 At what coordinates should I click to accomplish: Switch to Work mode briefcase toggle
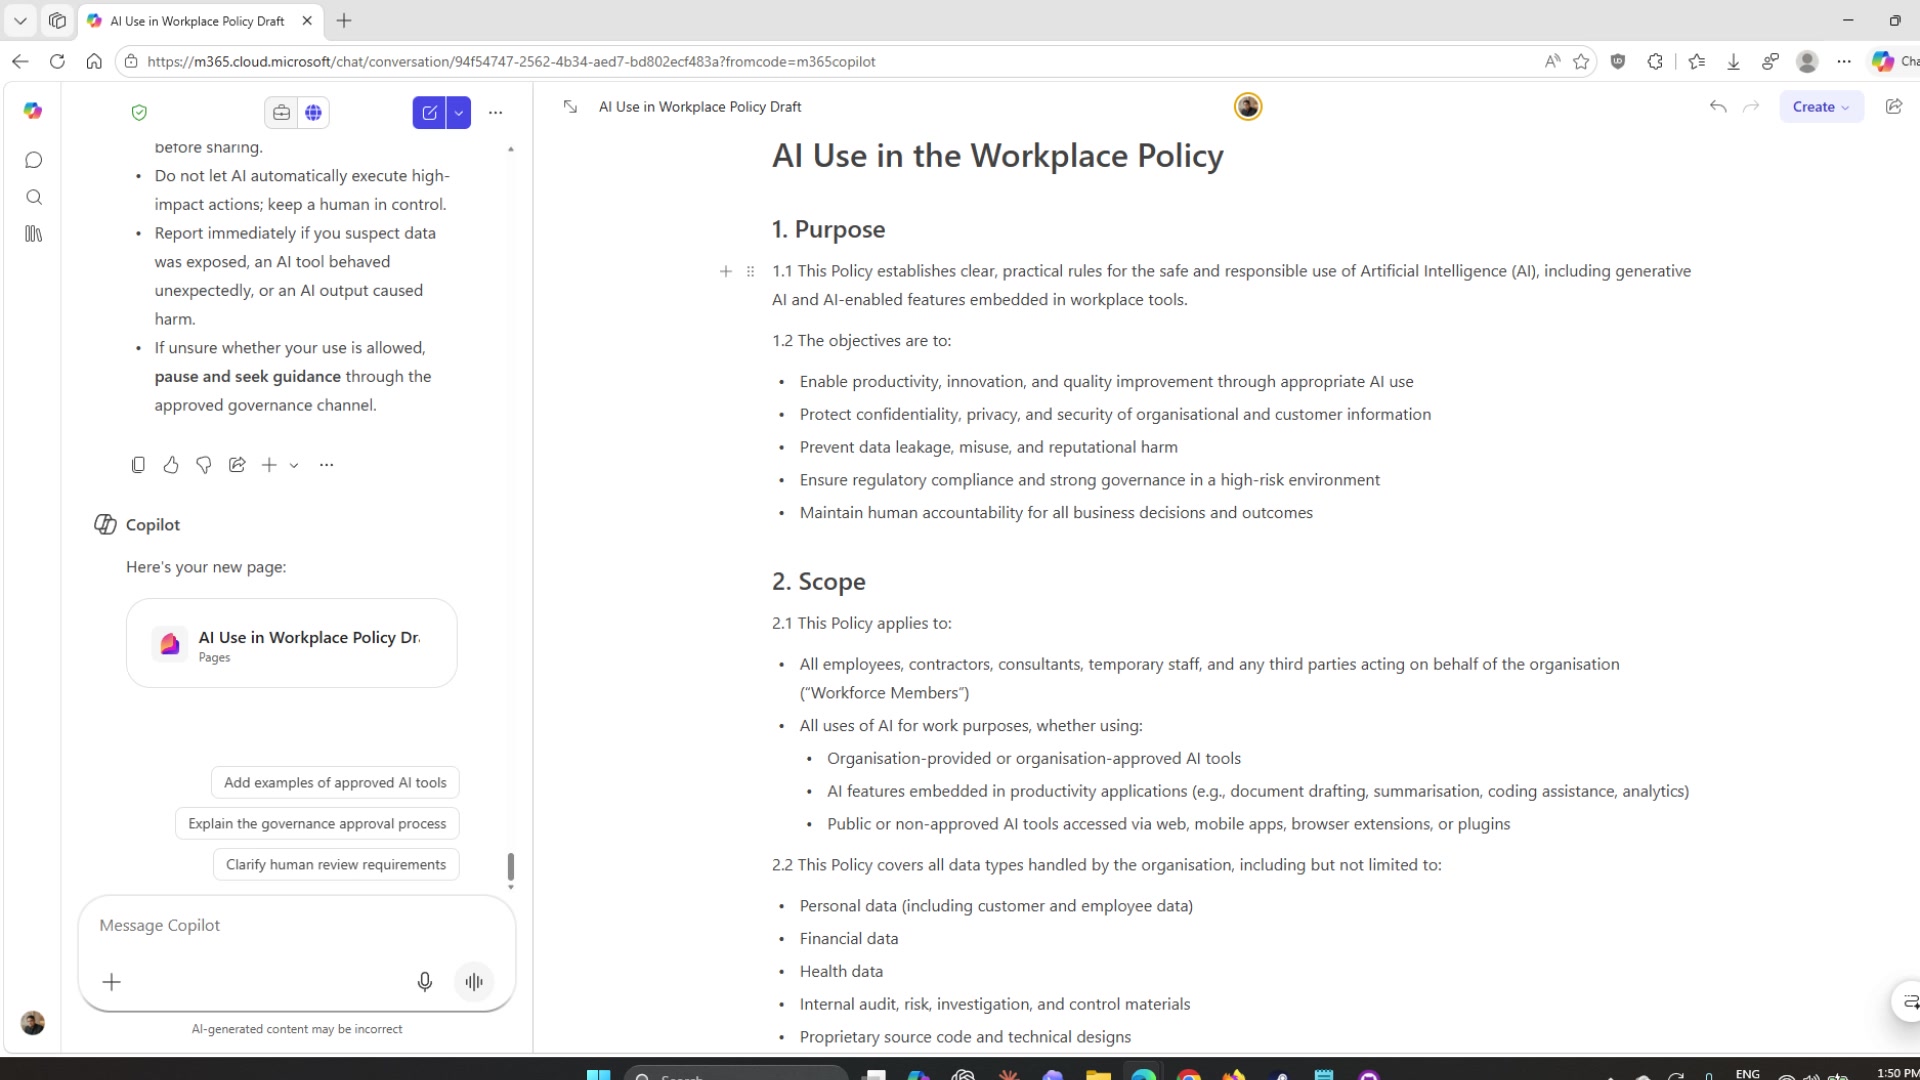coord(281,113)
